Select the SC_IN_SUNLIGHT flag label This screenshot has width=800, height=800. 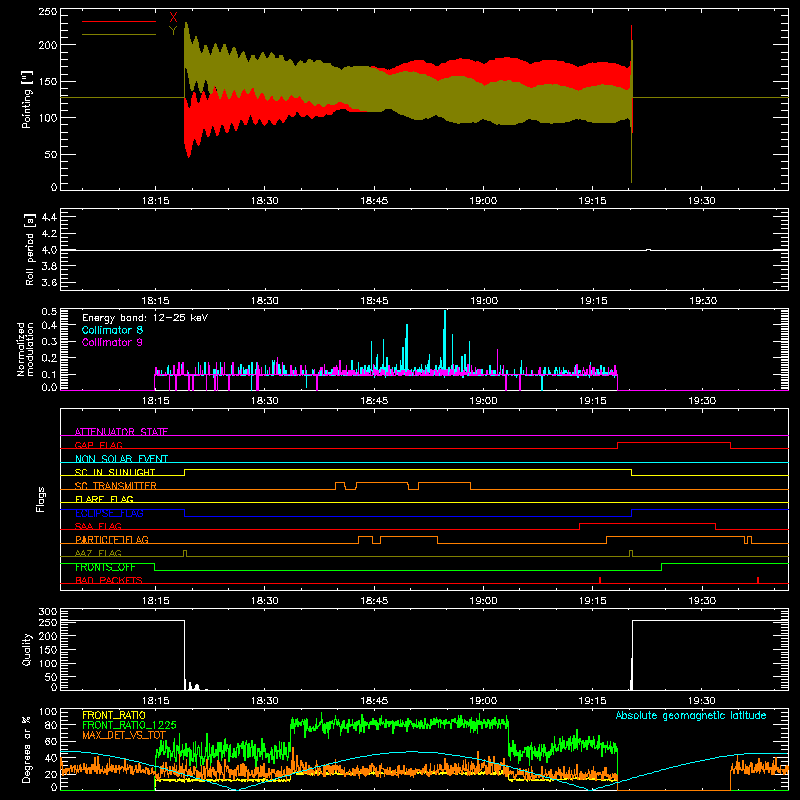coord(115,472)
